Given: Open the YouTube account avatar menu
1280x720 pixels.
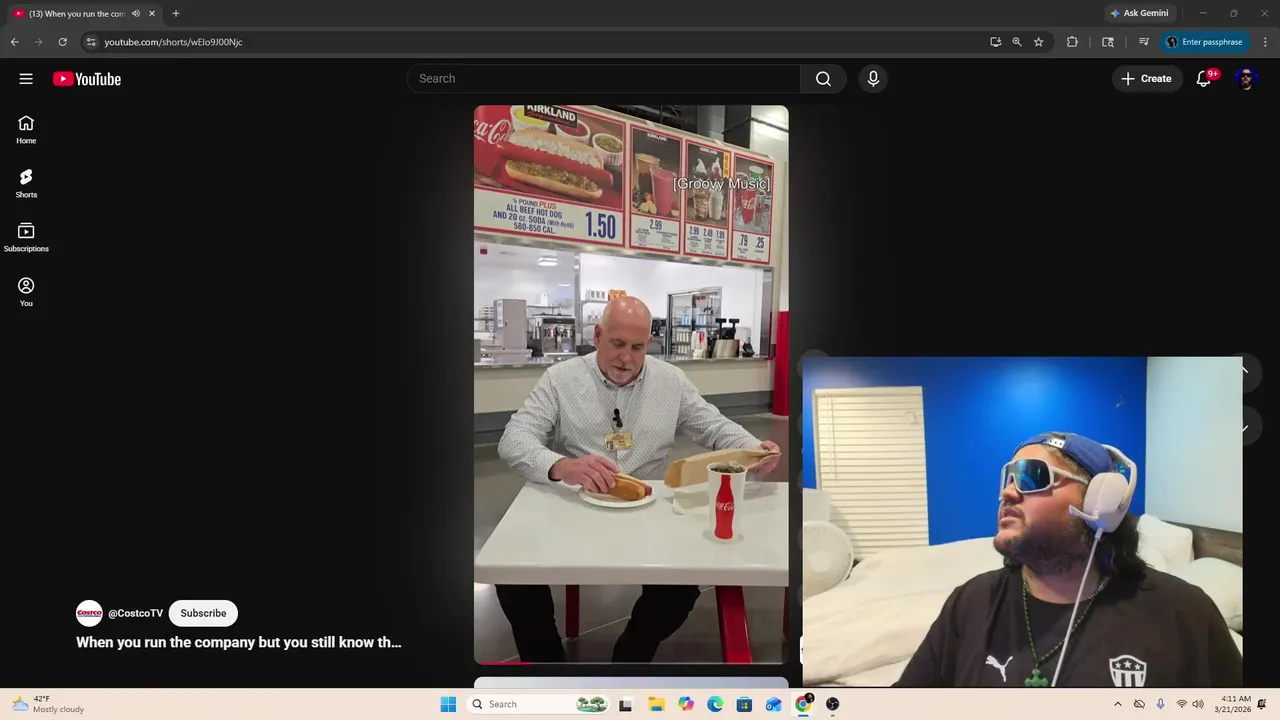Looking at the screenshot, I should tap(1245, 79).
